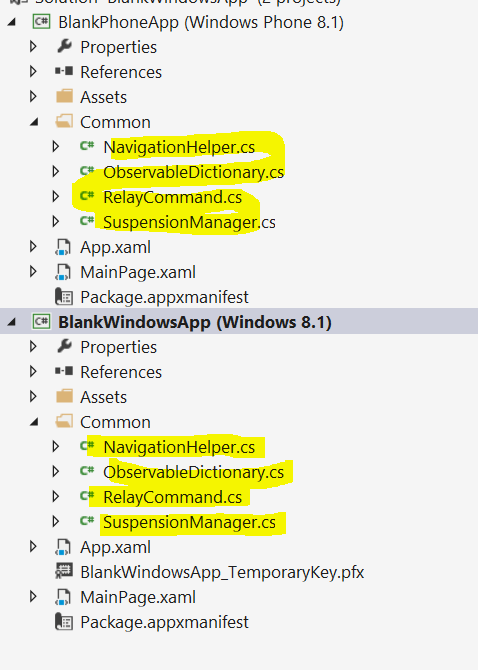Expand BlankWindowsApp NavigationHelper.cs node
Image resolution: width=478 pixels, height=670 pixels.
pos(56,447)
